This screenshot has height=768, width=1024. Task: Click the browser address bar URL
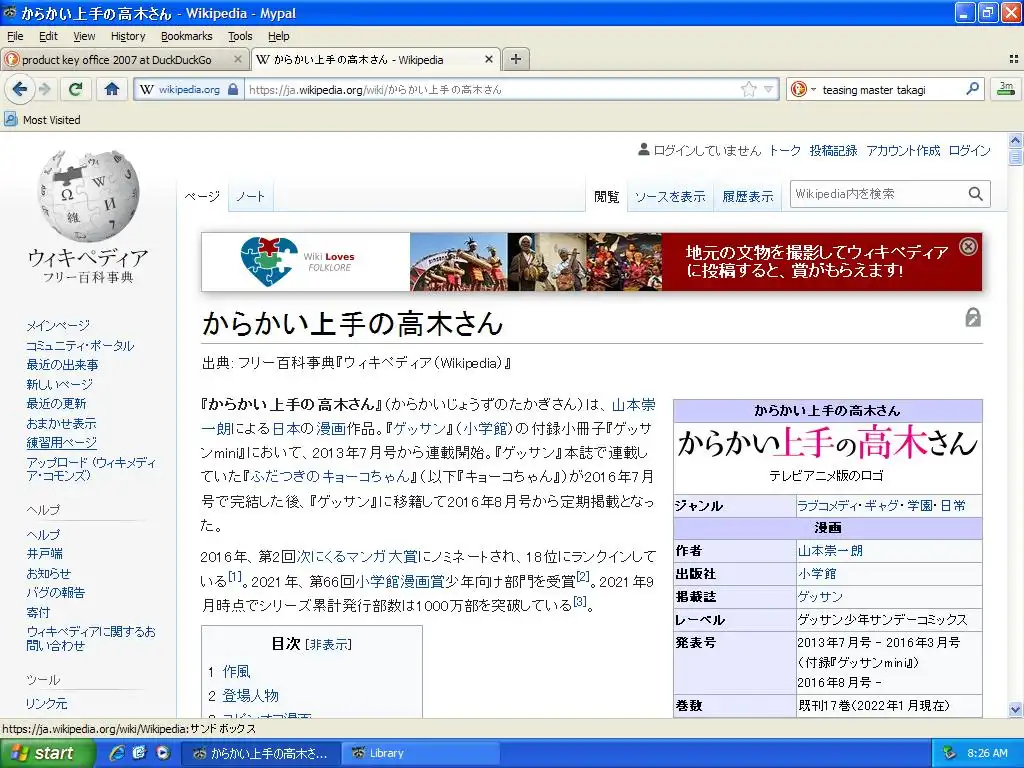[x=493, y=89]
